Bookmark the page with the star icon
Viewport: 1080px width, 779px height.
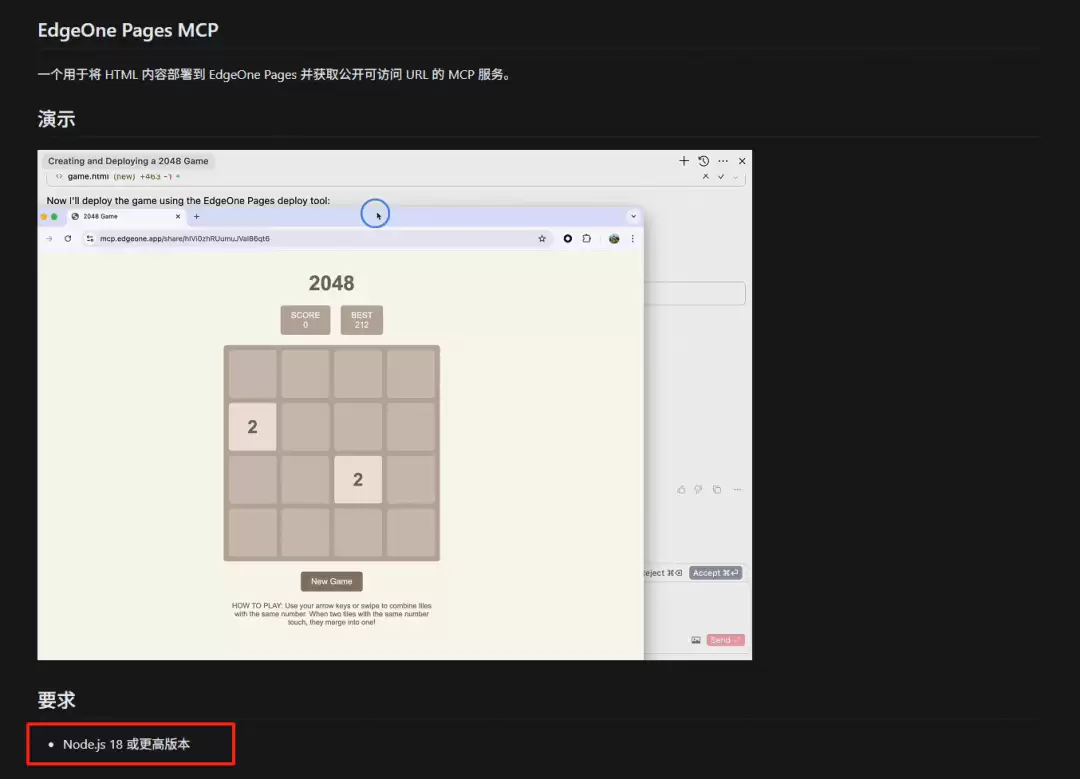[542, 238]
